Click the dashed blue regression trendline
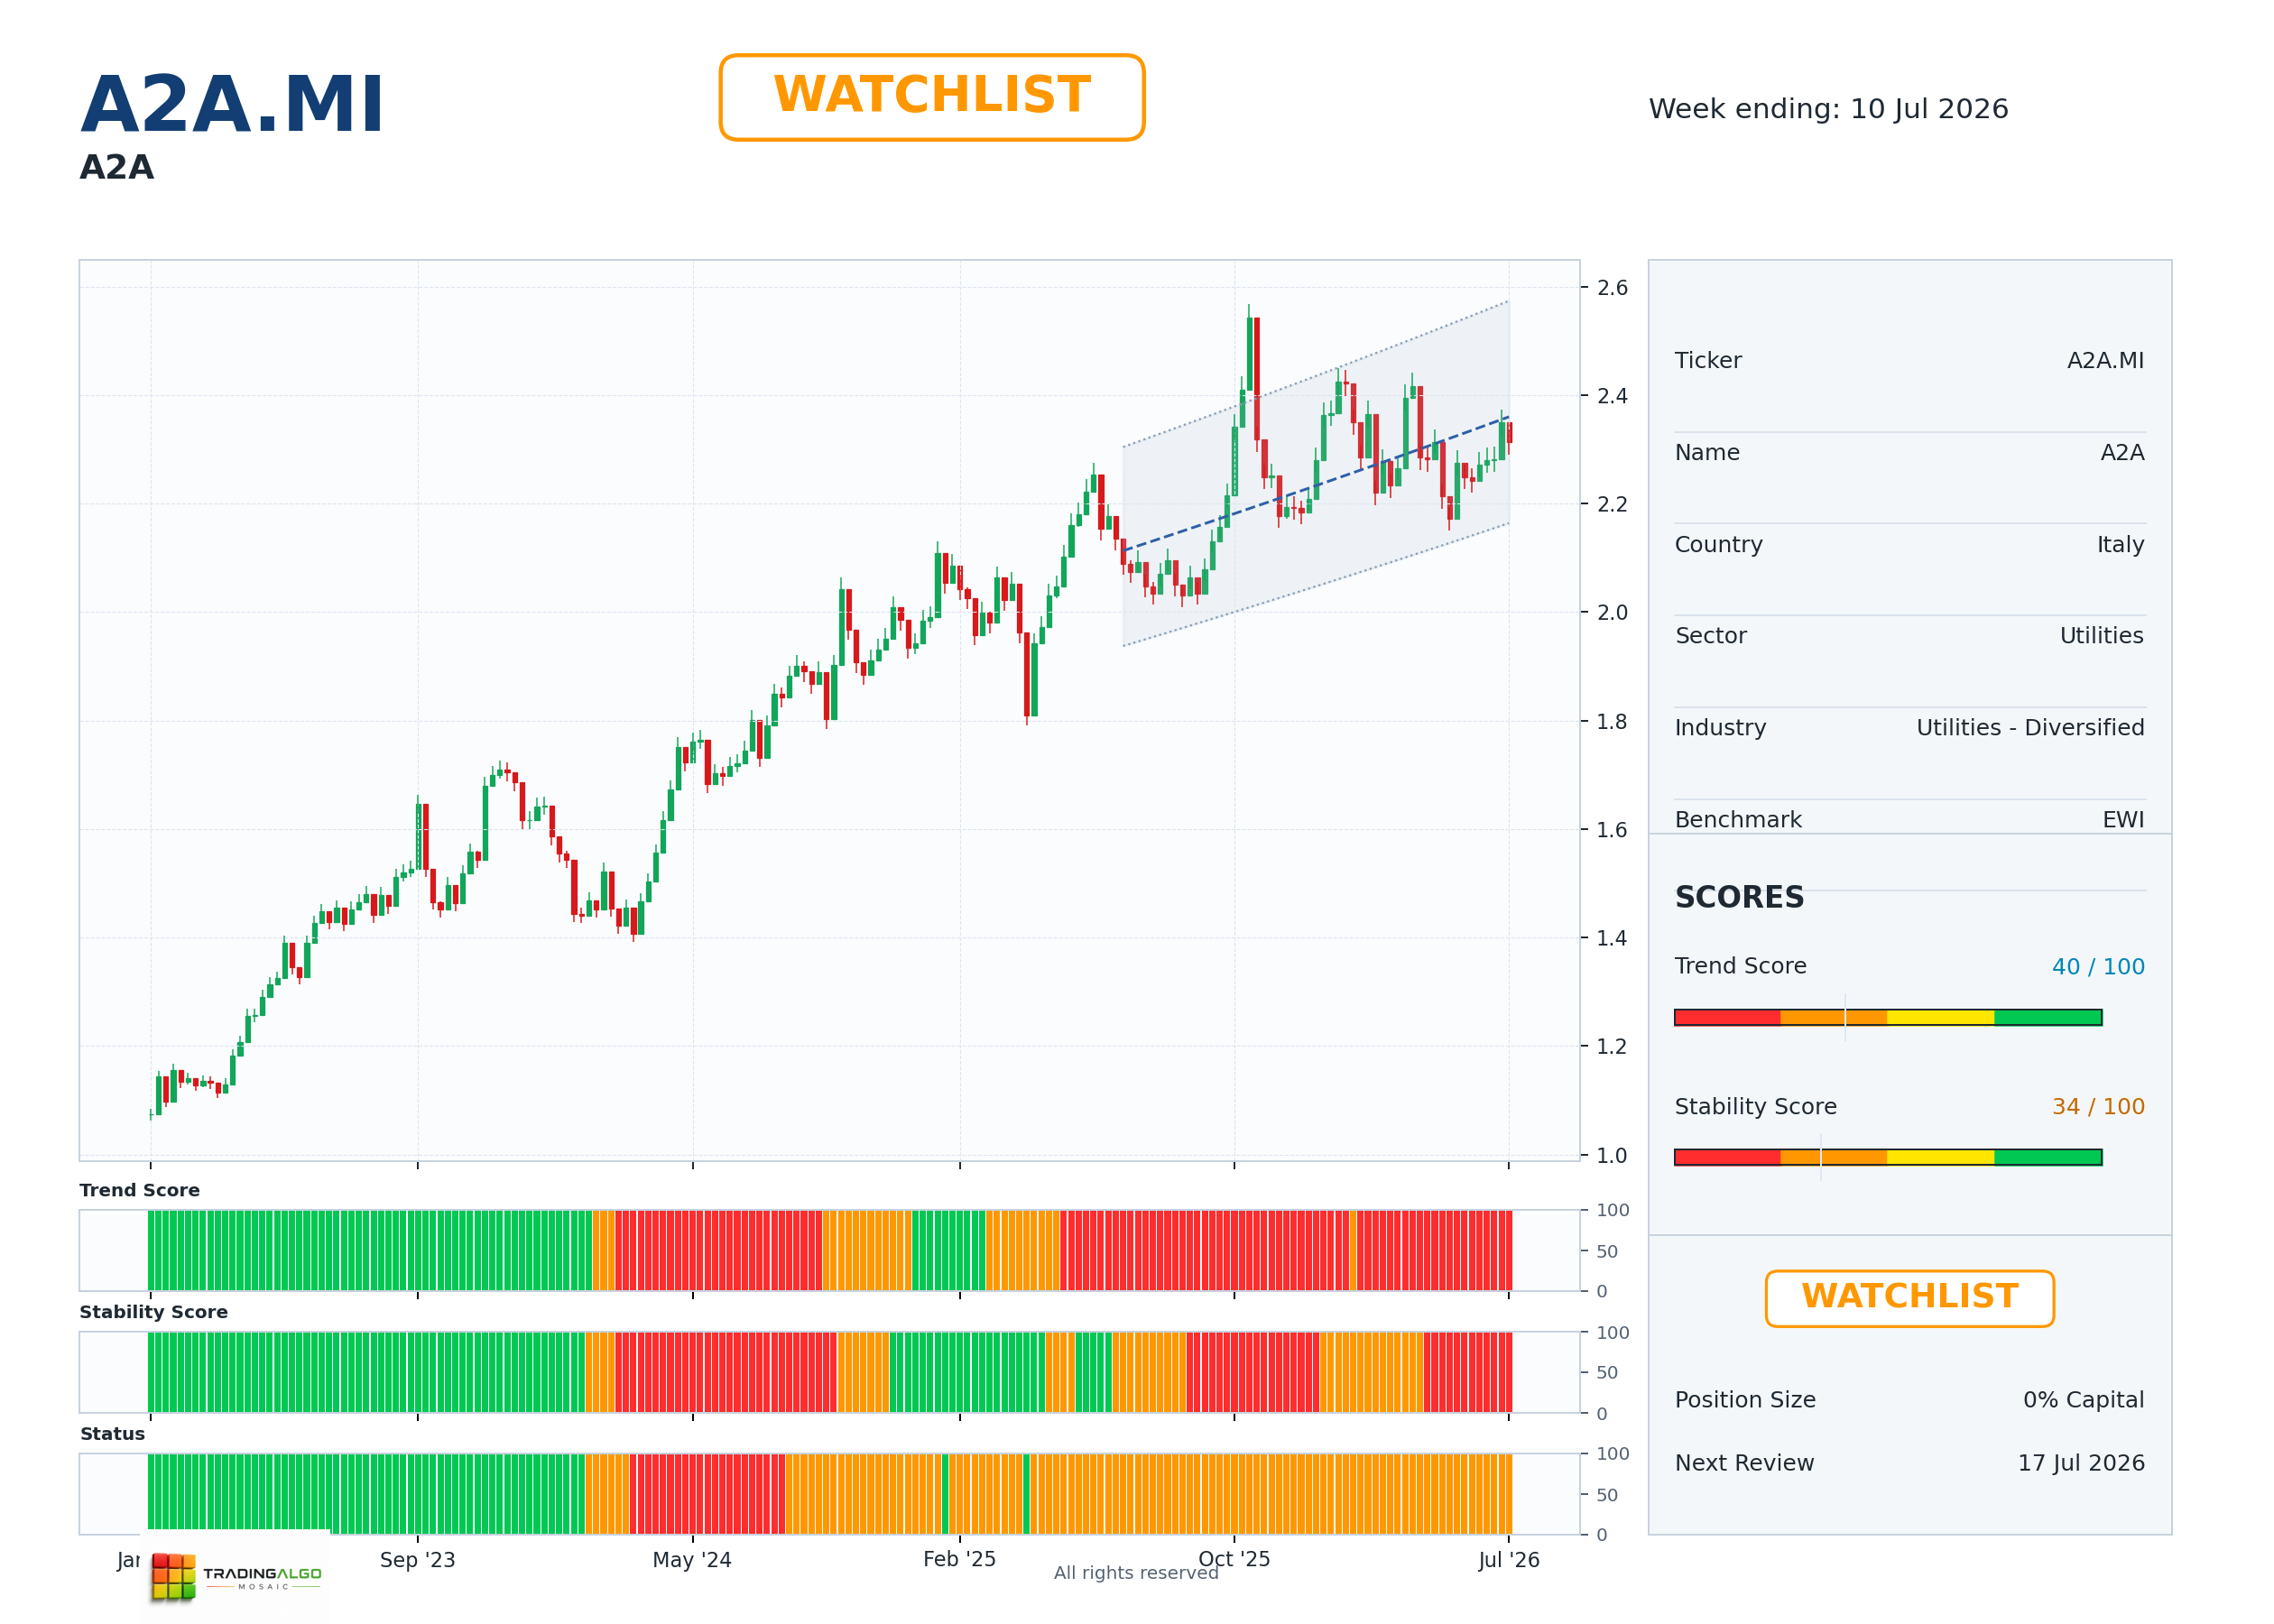This screenshot has width=2274, height=1624. 1316,484
